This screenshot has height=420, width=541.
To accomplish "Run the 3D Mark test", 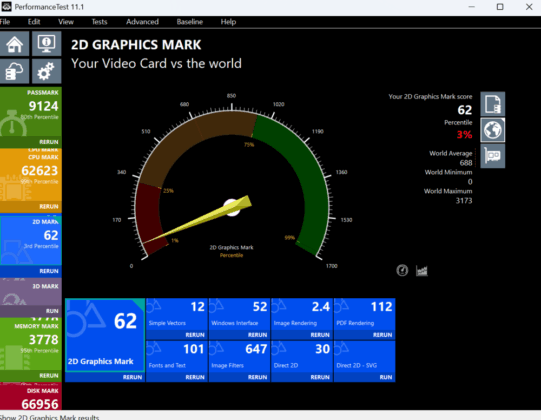I will click(52, 311).
